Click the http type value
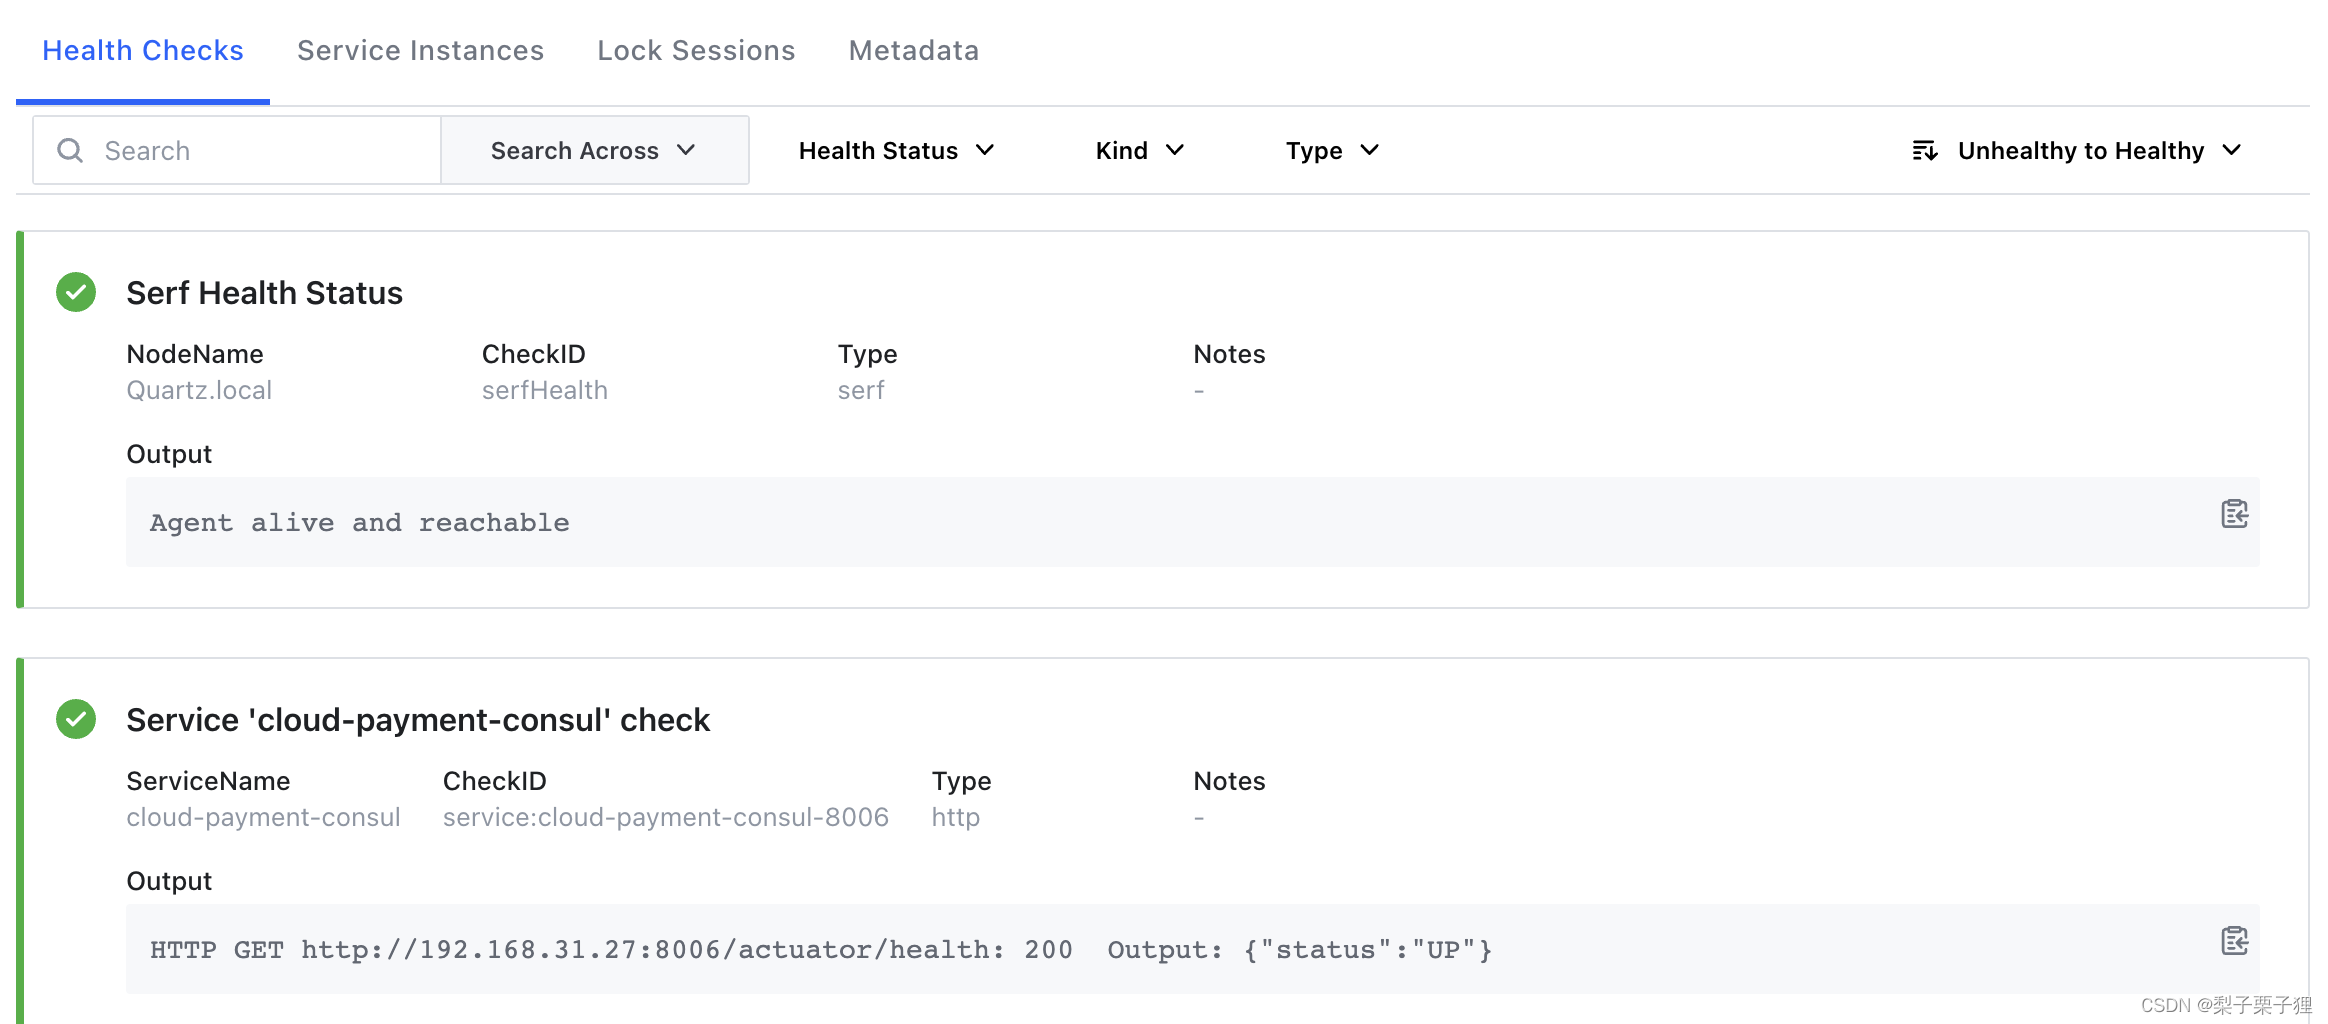 [956, 817]
